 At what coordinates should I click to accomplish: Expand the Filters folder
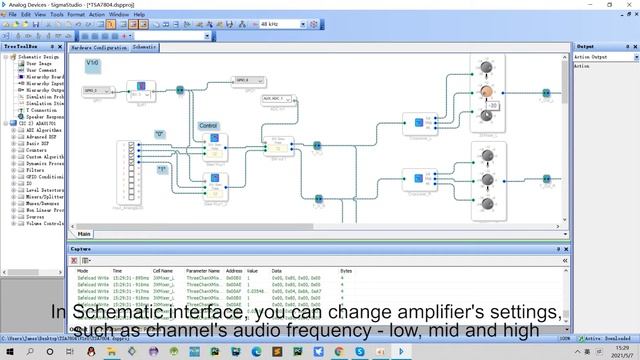pos(13,170)
